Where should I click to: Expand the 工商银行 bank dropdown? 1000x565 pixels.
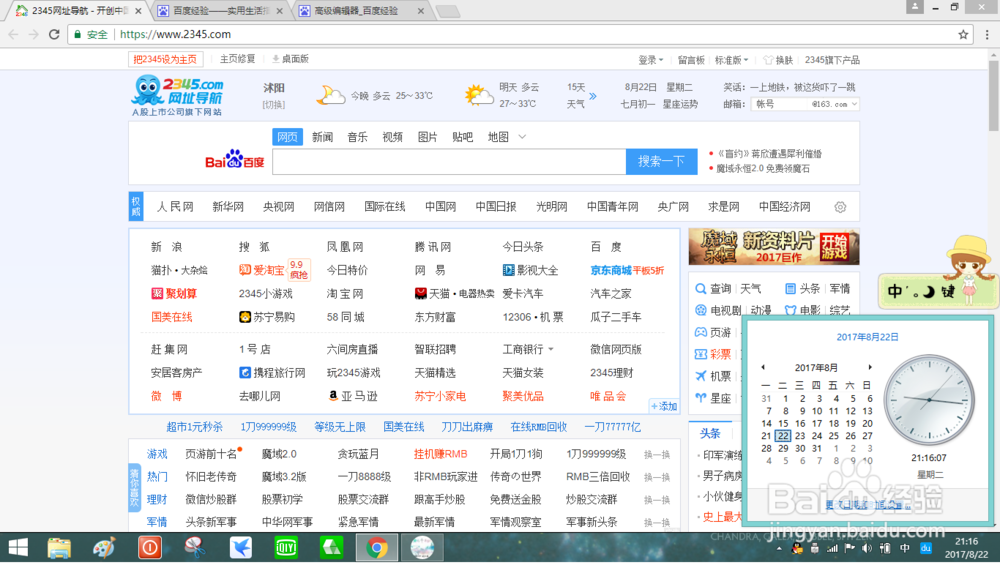click(x=550, y=349)
